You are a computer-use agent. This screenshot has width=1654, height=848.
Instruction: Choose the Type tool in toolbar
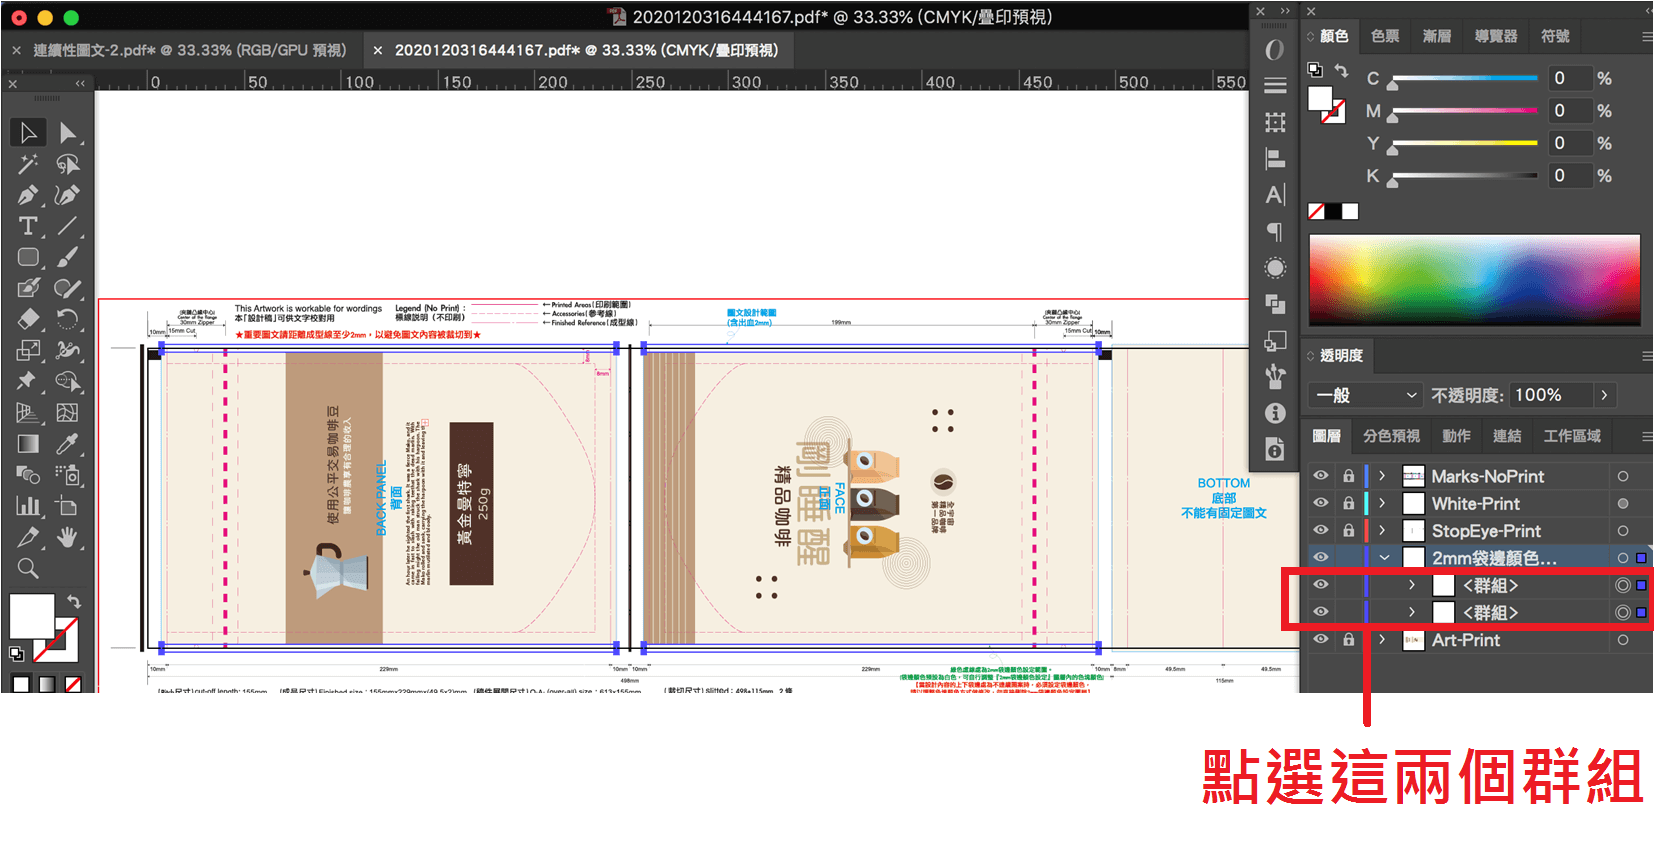(x=28, y=226)
